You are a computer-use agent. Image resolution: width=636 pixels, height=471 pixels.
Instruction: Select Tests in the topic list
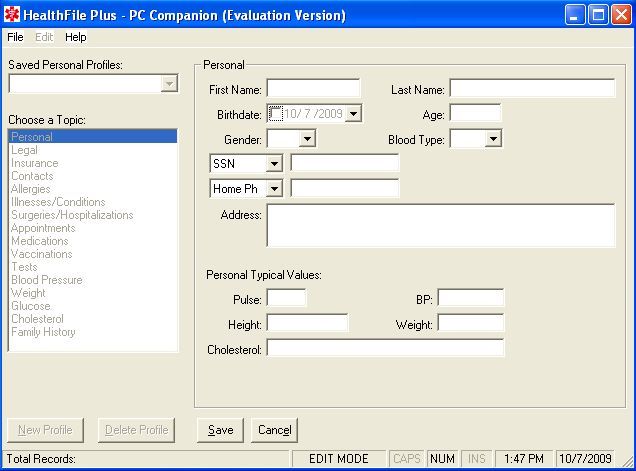tap(92, 267)
